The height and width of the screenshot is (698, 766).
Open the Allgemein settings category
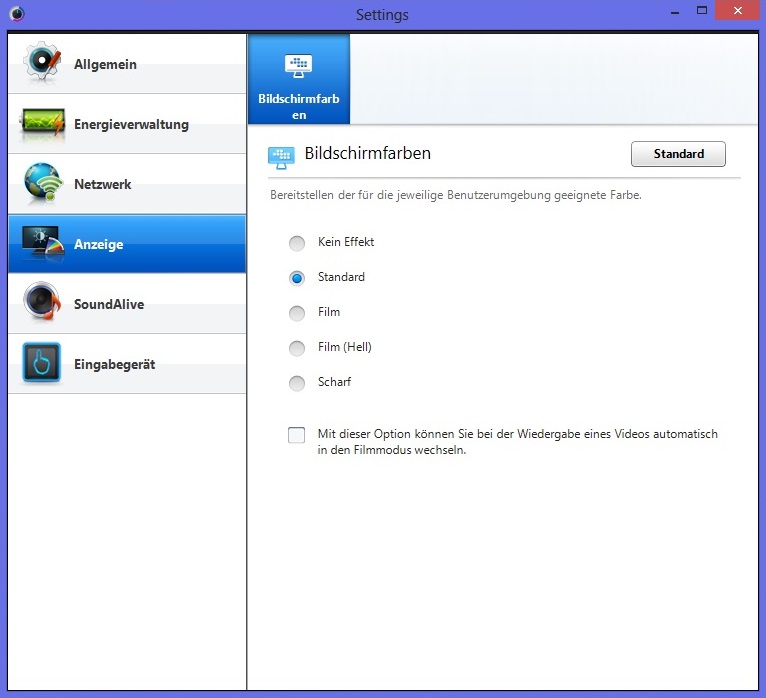(x=127, y=63)
